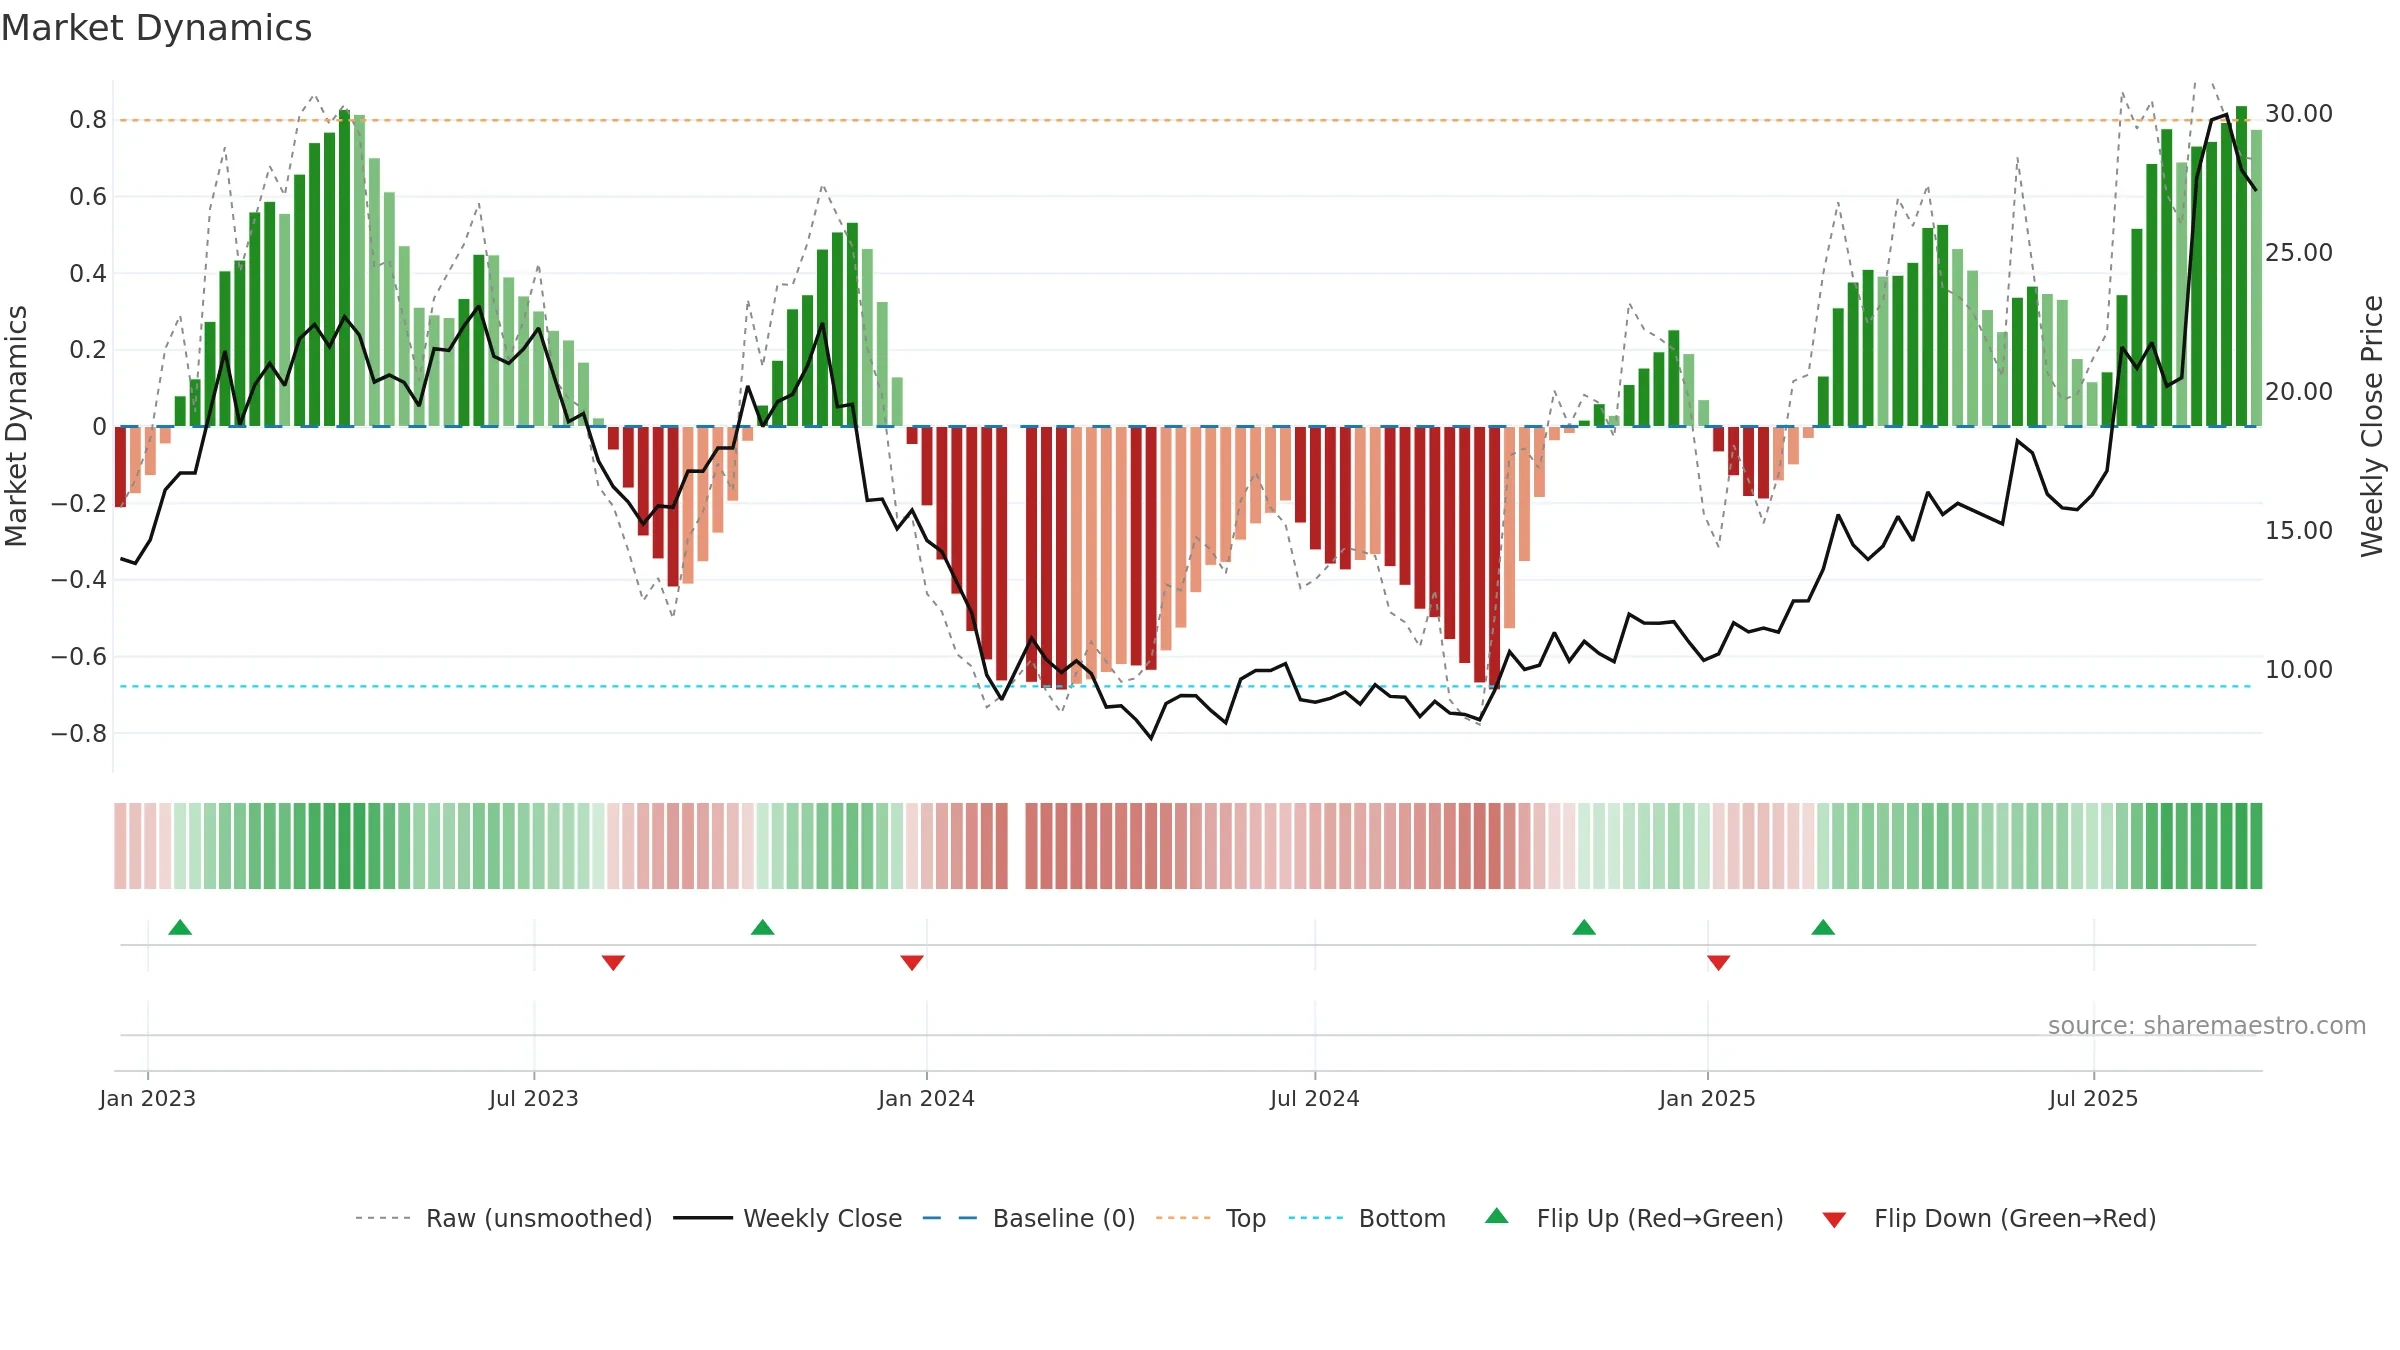2400x1350 pixels.
Task: Click the red triangle icon in the legend
Action: [1834, 1220]
